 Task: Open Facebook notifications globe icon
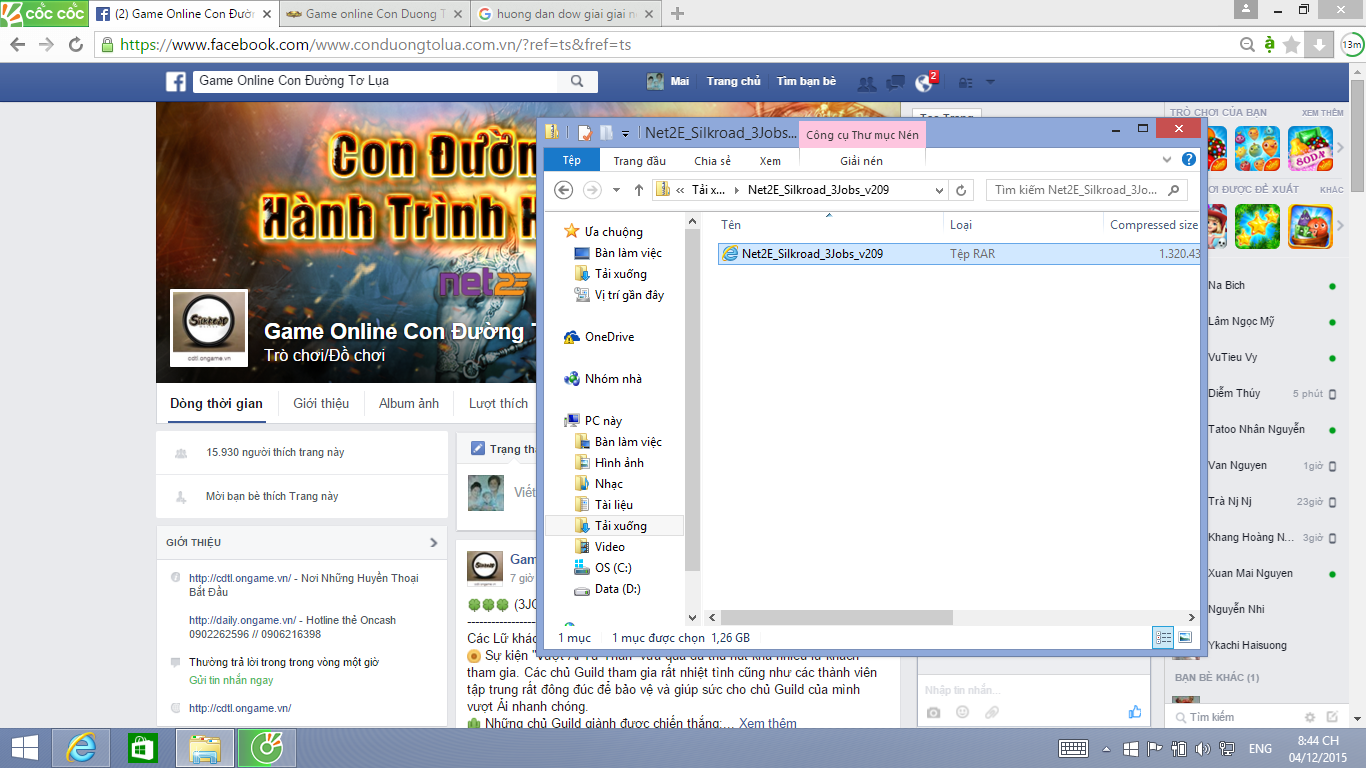(925, 84)
